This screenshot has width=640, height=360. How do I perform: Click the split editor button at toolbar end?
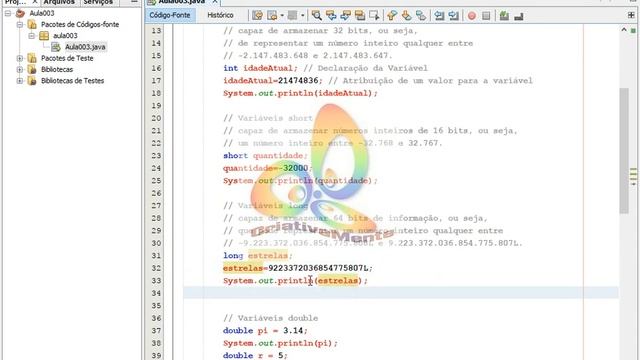(631, 15)
